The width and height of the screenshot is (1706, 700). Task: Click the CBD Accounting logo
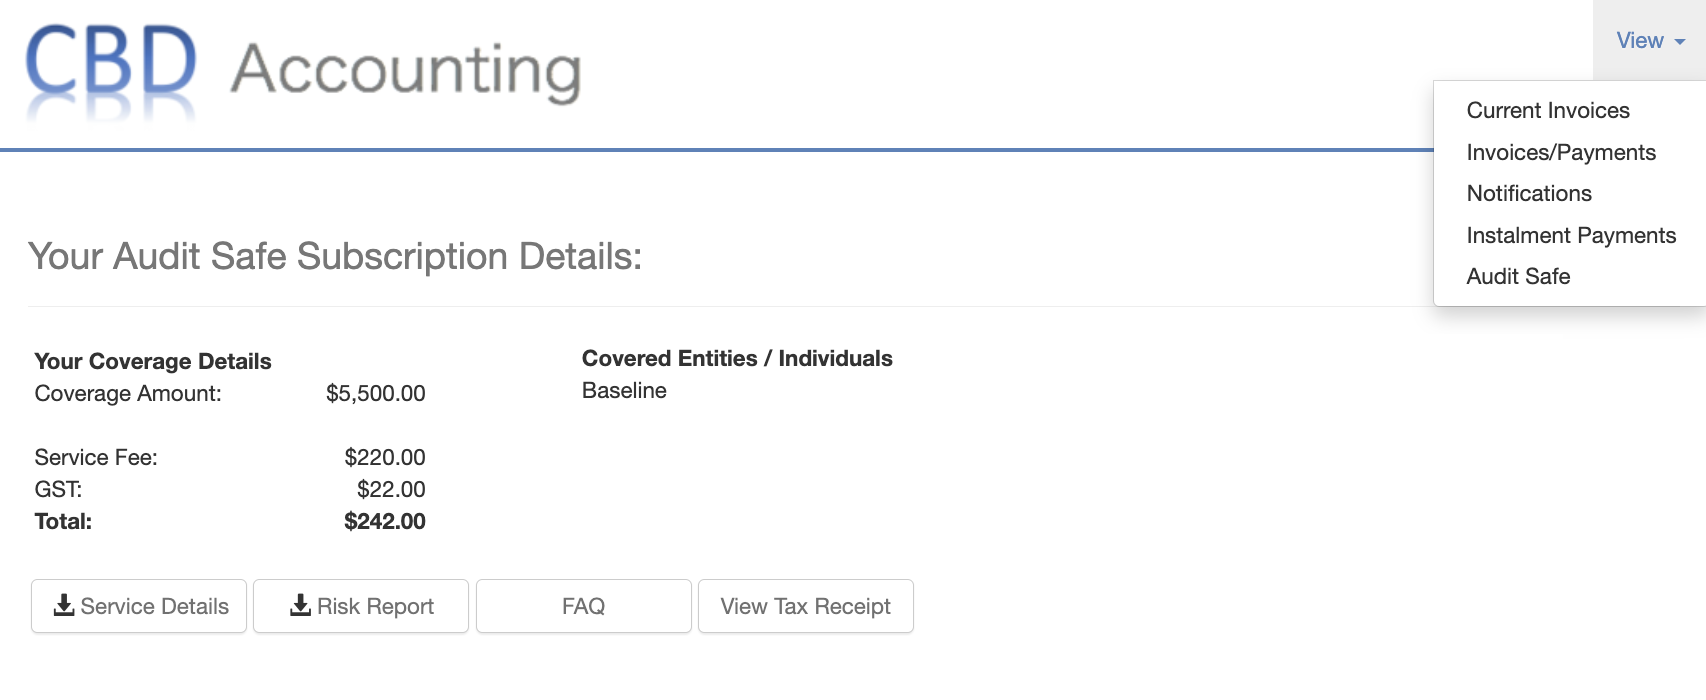(x=300, y=70)
